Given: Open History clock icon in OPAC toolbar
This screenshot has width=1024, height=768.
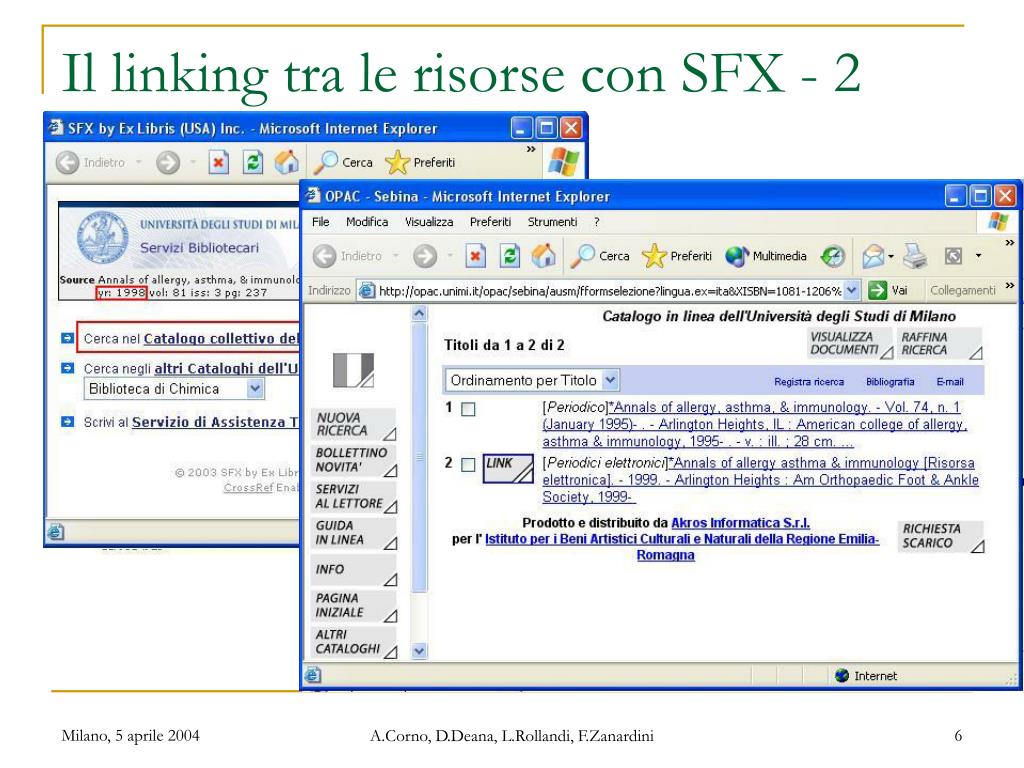Looking at the screenshot, I should tap(833, 256).
